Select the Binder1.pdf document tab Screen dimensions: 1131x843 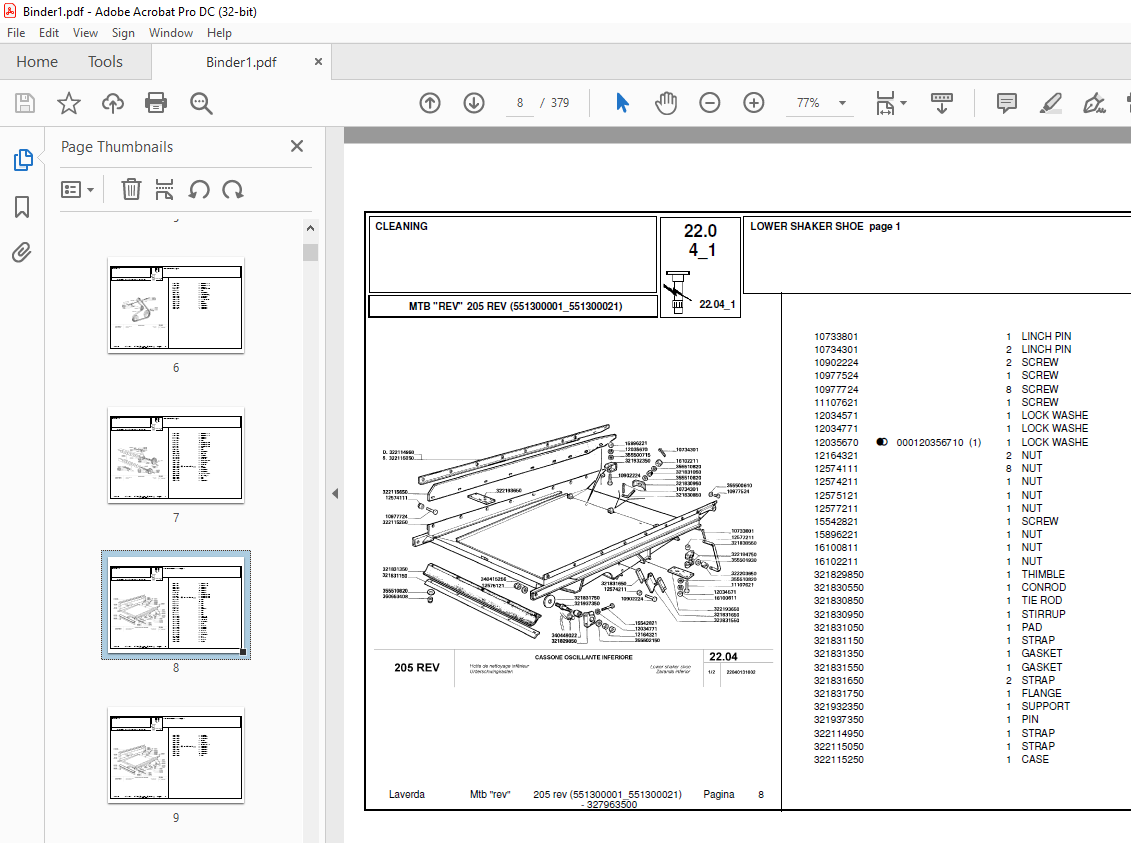(x=241, y=62)
